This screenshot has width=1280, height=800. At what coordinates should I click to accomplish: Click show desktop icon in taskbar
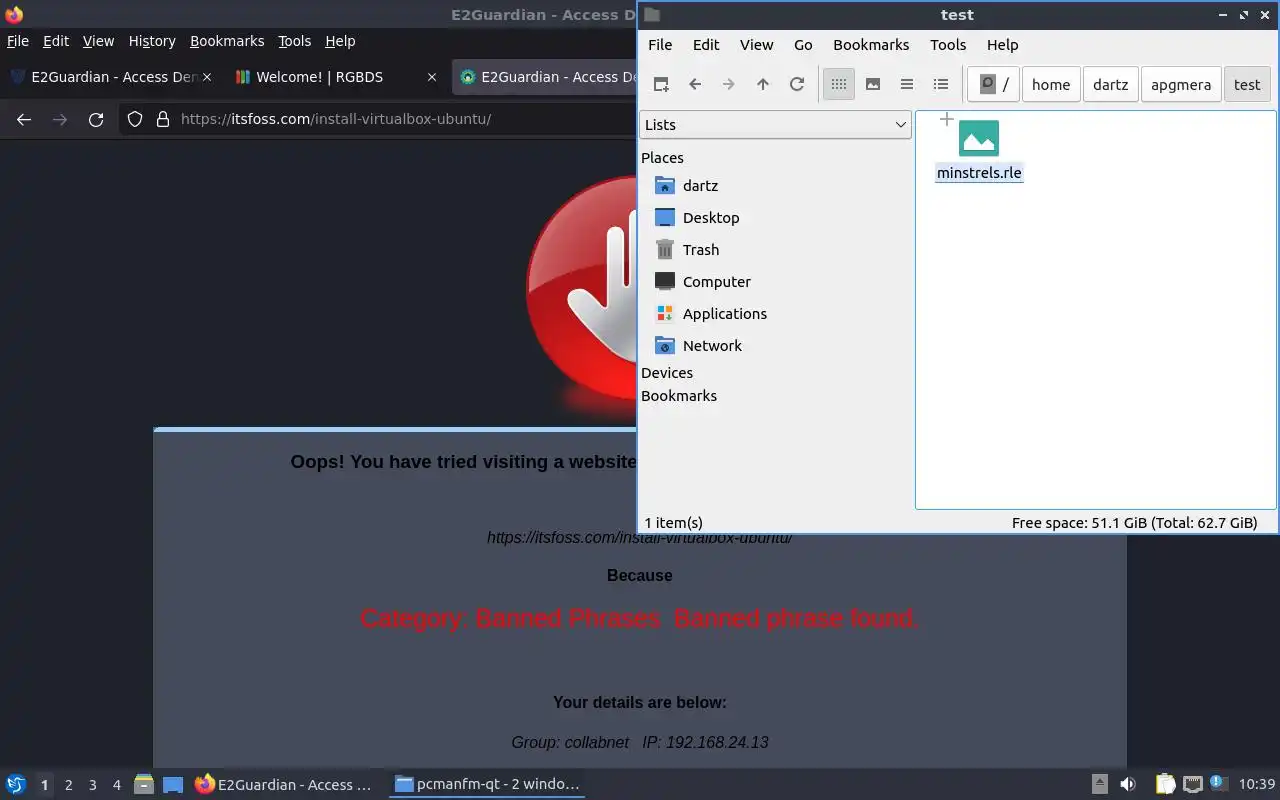coord(173,785)
